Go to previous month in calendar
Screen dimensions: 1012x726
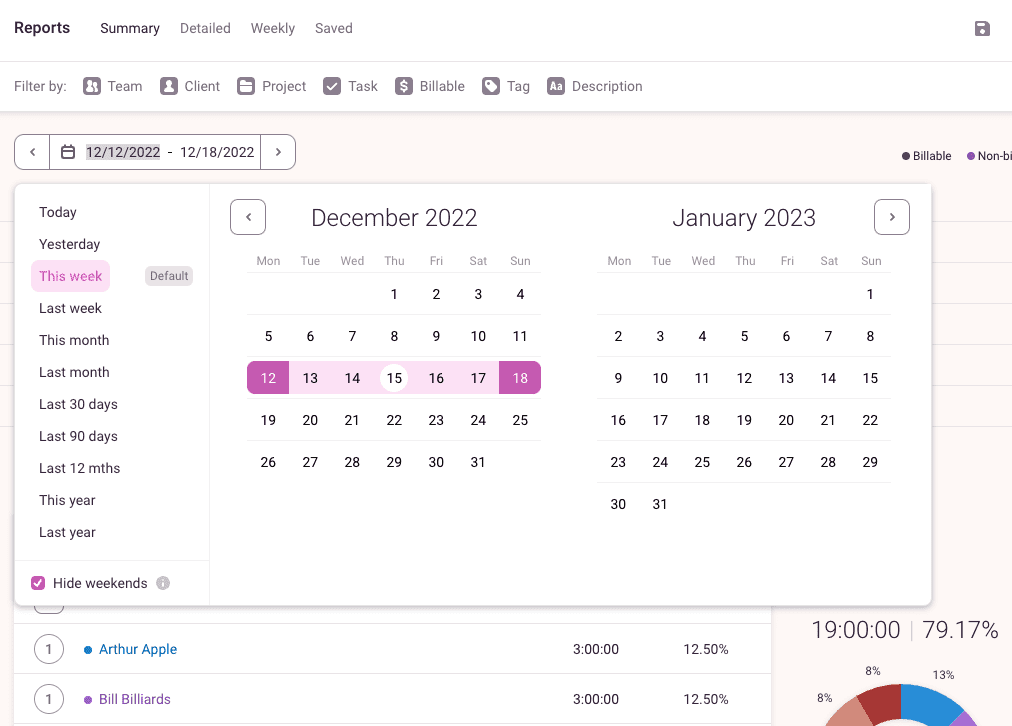pyautogui.click(x=248, y=217)
